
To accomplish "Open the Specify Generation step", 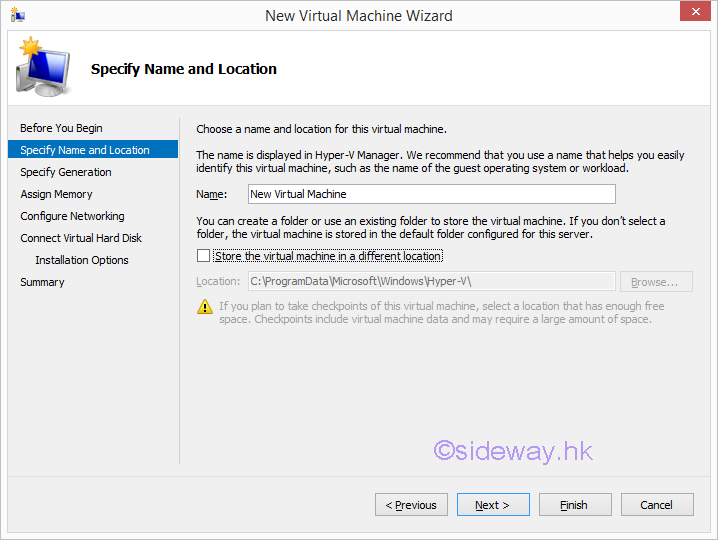I will (x=66, y=172).
